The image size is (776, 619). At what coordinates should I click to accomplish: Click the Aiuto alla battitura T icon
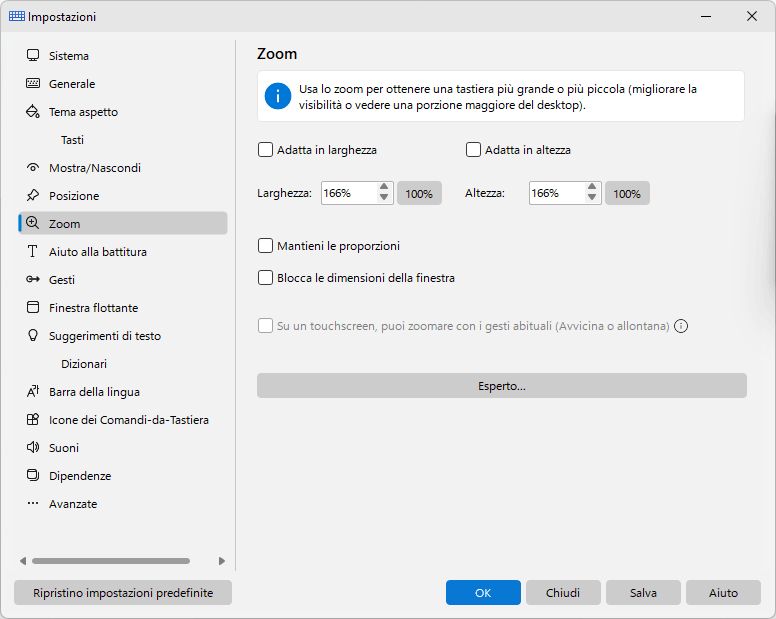(x=33, y=251)
